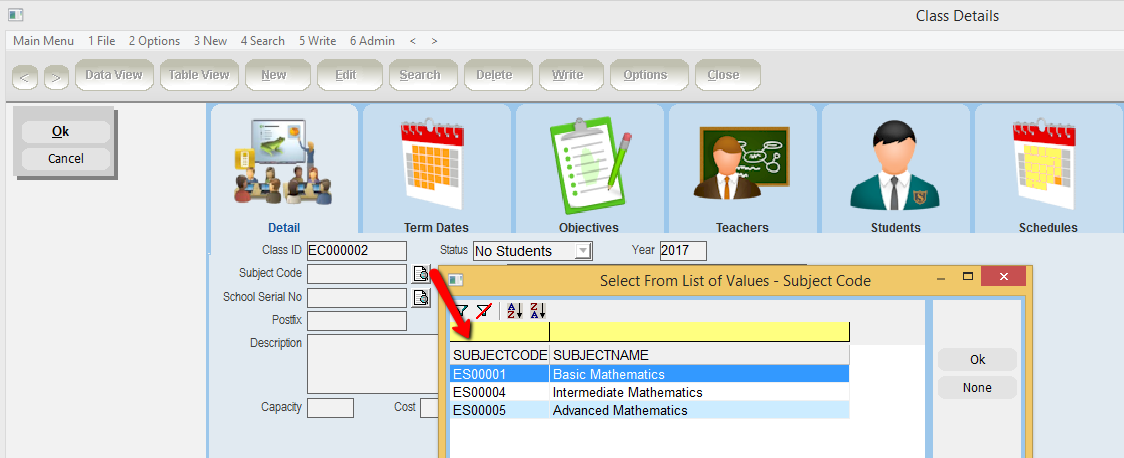This screenshot has width=1124, height=458.
Task: Open the Detail tab icon
Action: tap(284, 163)
